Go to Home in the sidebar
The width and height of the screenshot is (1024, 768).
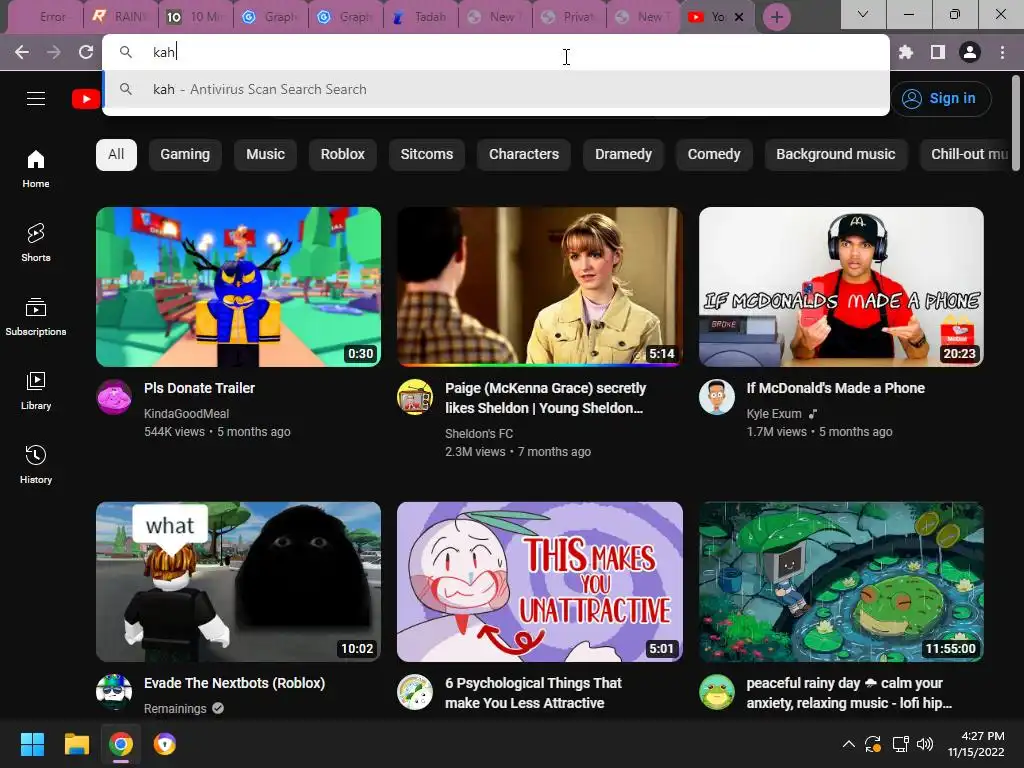36,169
